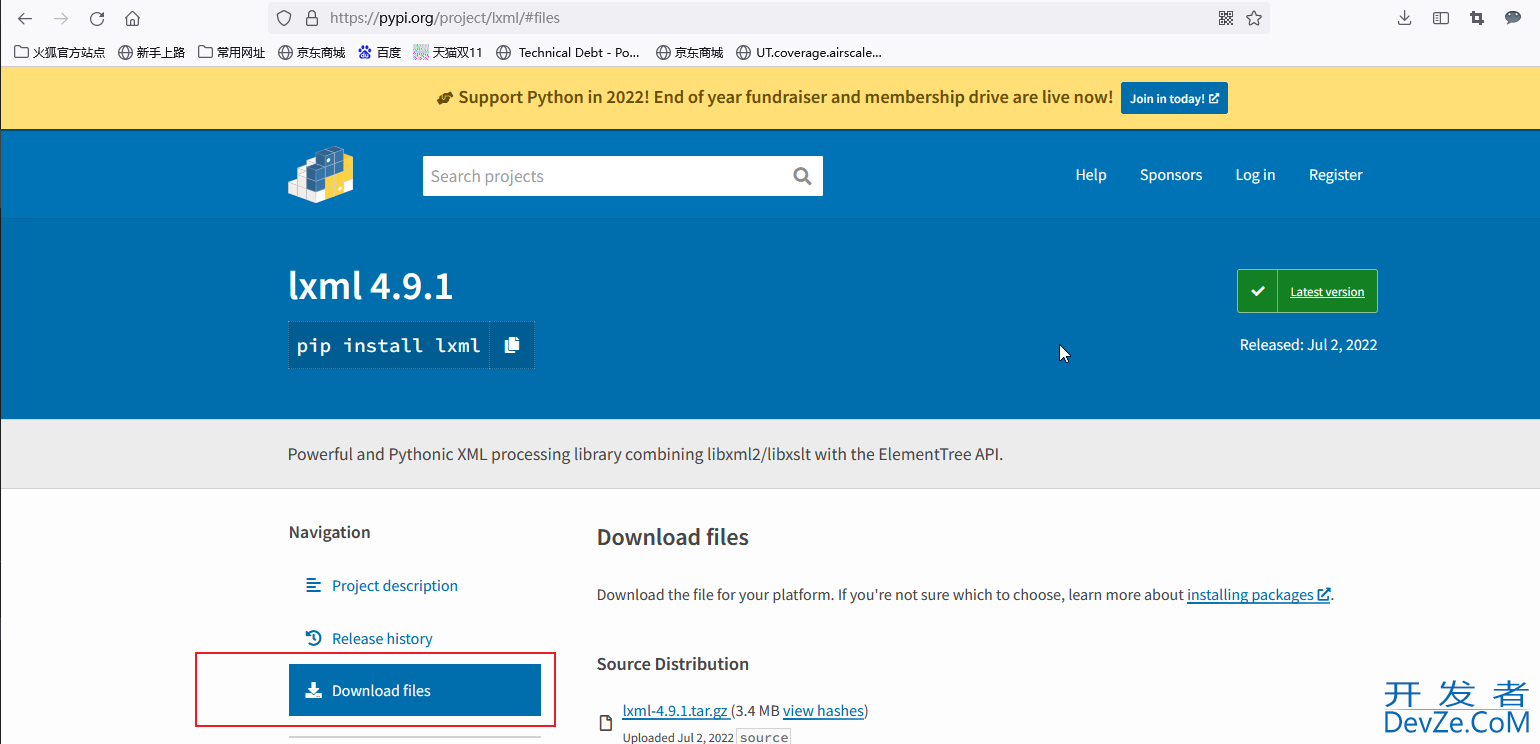Click the browser forward arrow
The width and height of the screenshot is (1540, 744).
pos(61,18)
